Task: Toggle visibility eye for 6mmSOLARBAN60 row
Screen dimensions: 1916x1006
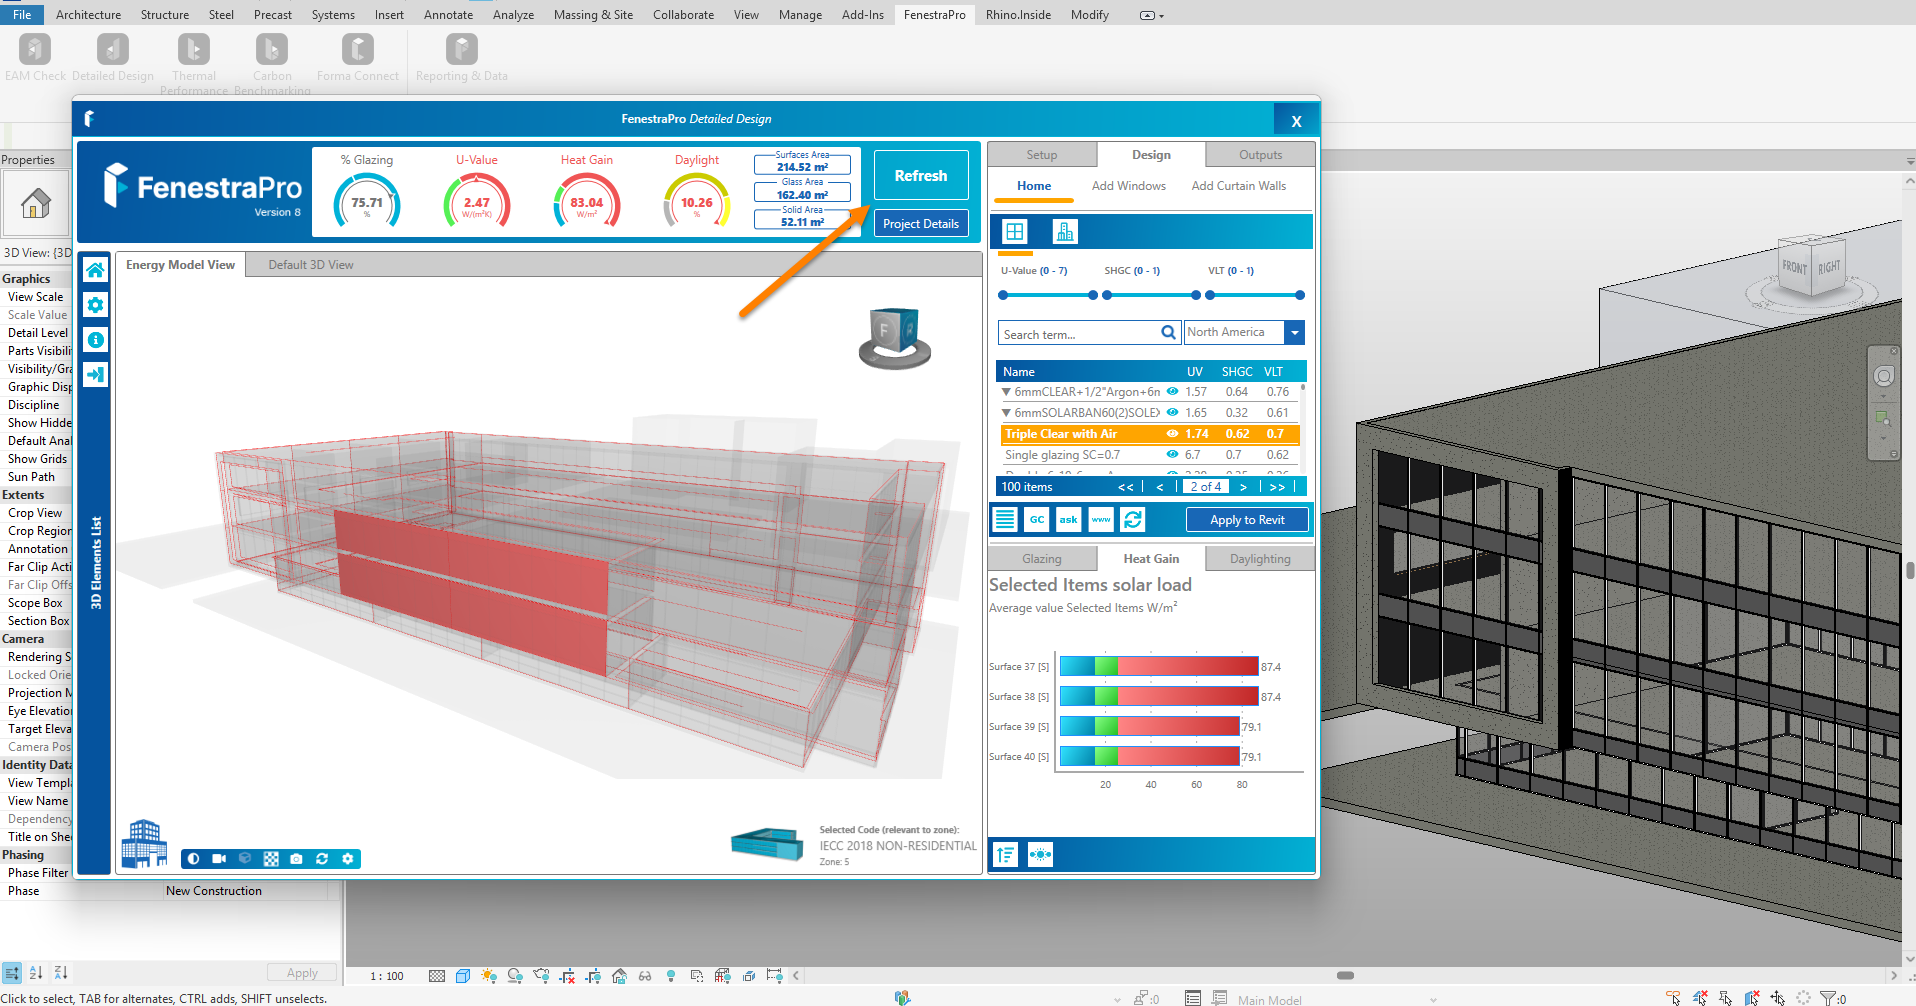Action: [1172, 412]
